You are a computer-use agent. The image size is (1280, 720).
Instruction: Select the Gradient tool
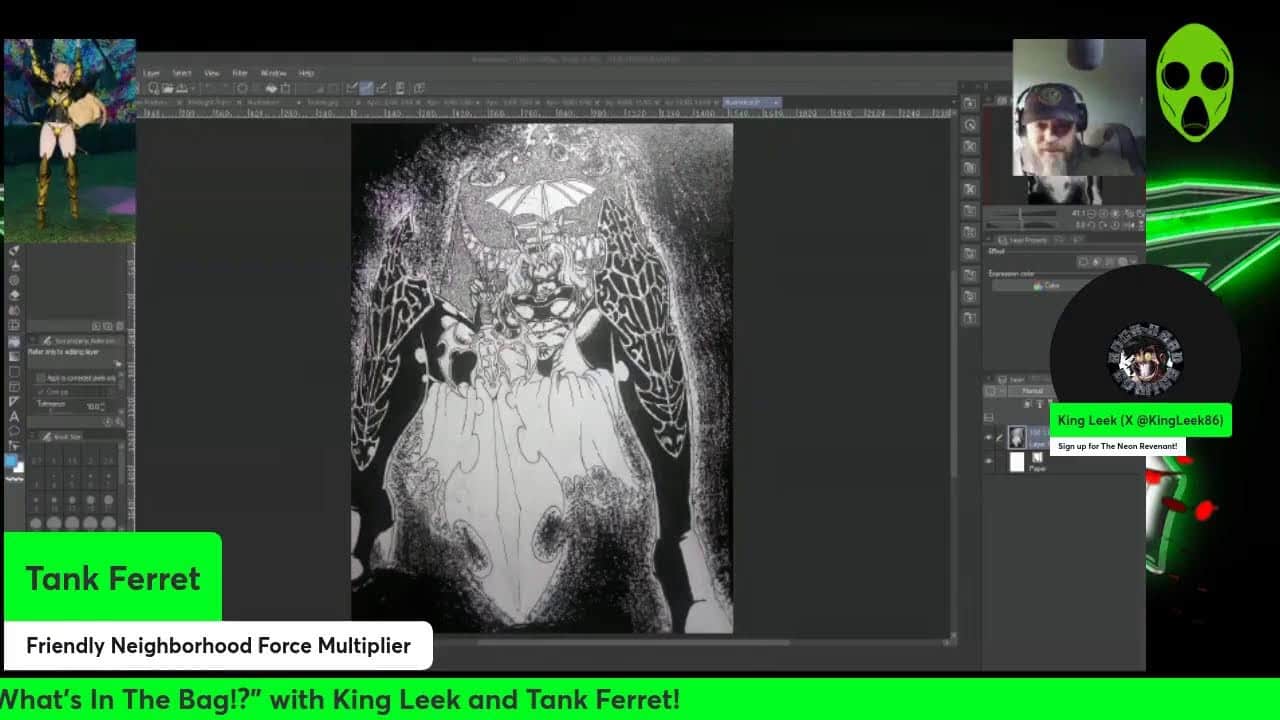[14, 356]
